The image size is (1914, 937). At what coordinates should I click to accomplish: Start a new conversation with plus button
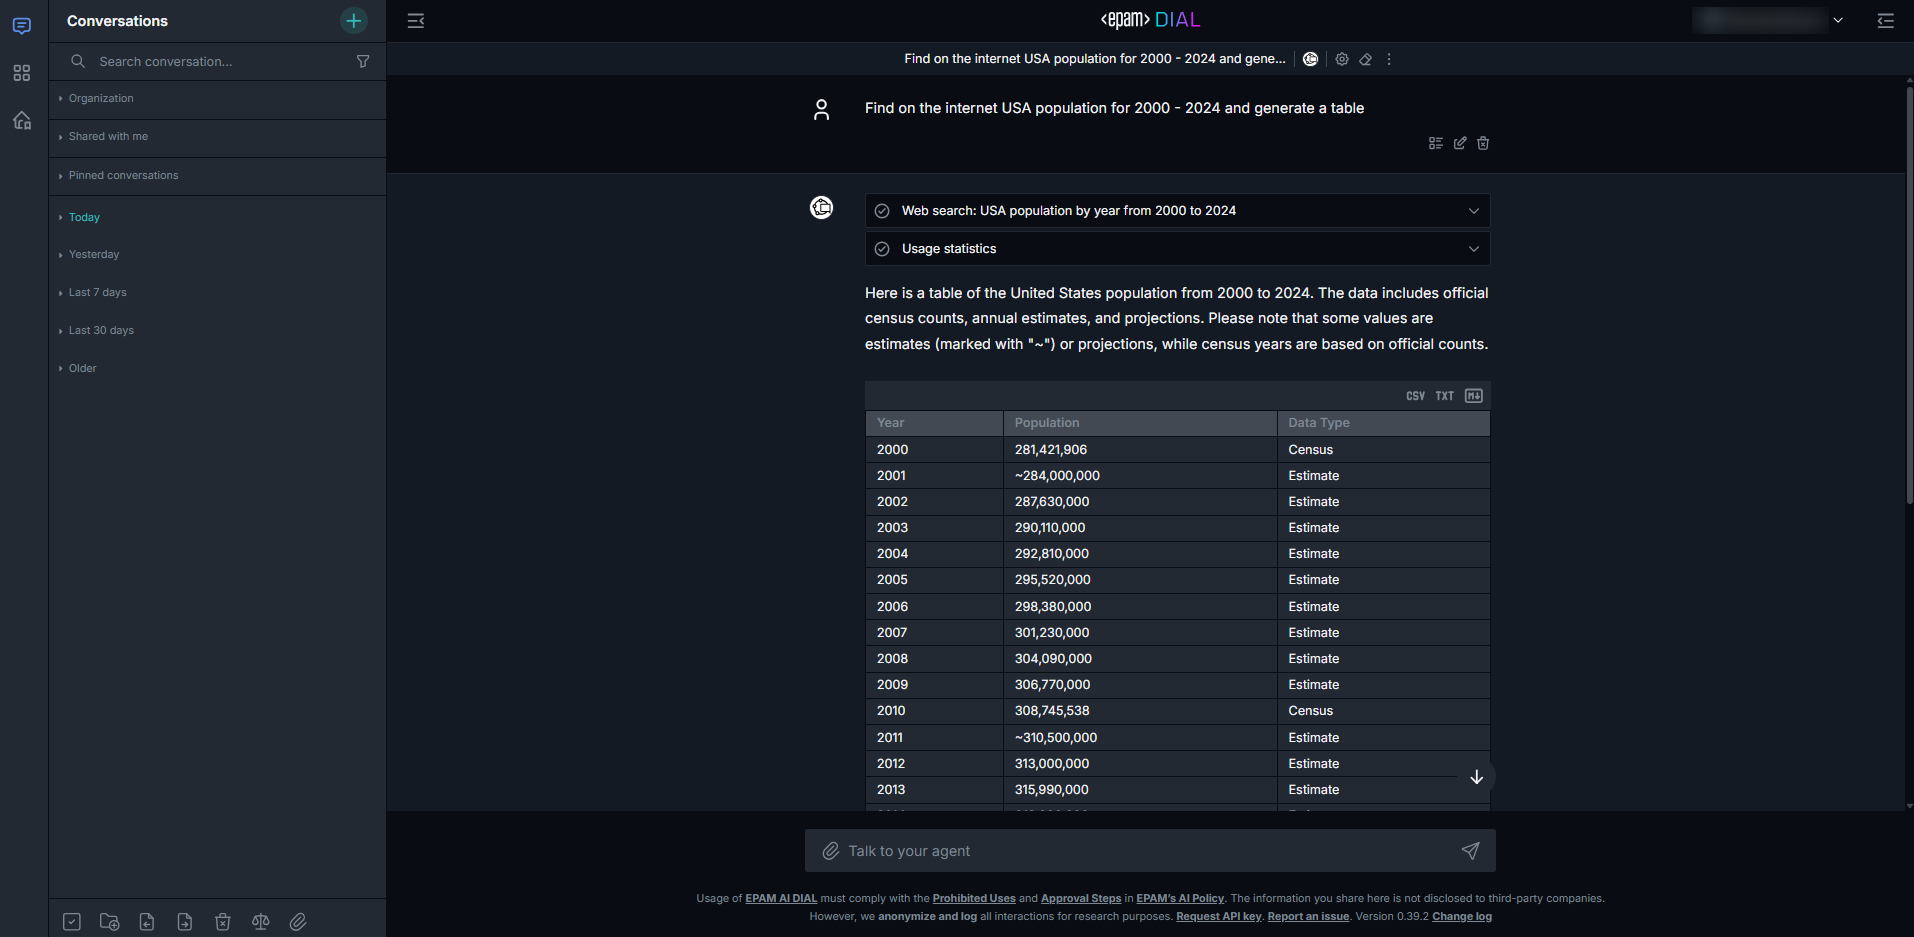pos(353,21)
